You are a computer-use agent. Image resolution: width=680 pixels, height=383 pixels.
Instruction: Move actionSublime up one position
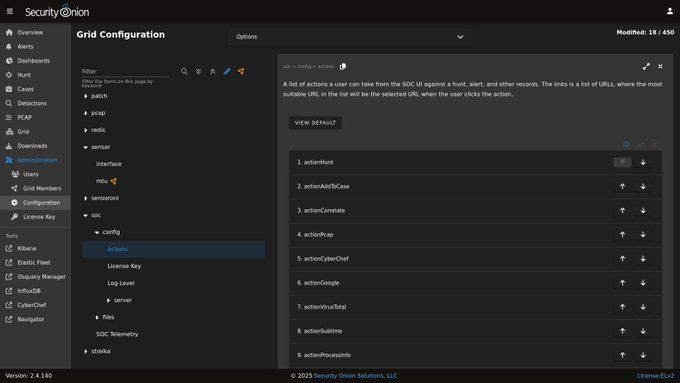coord(622,331)
